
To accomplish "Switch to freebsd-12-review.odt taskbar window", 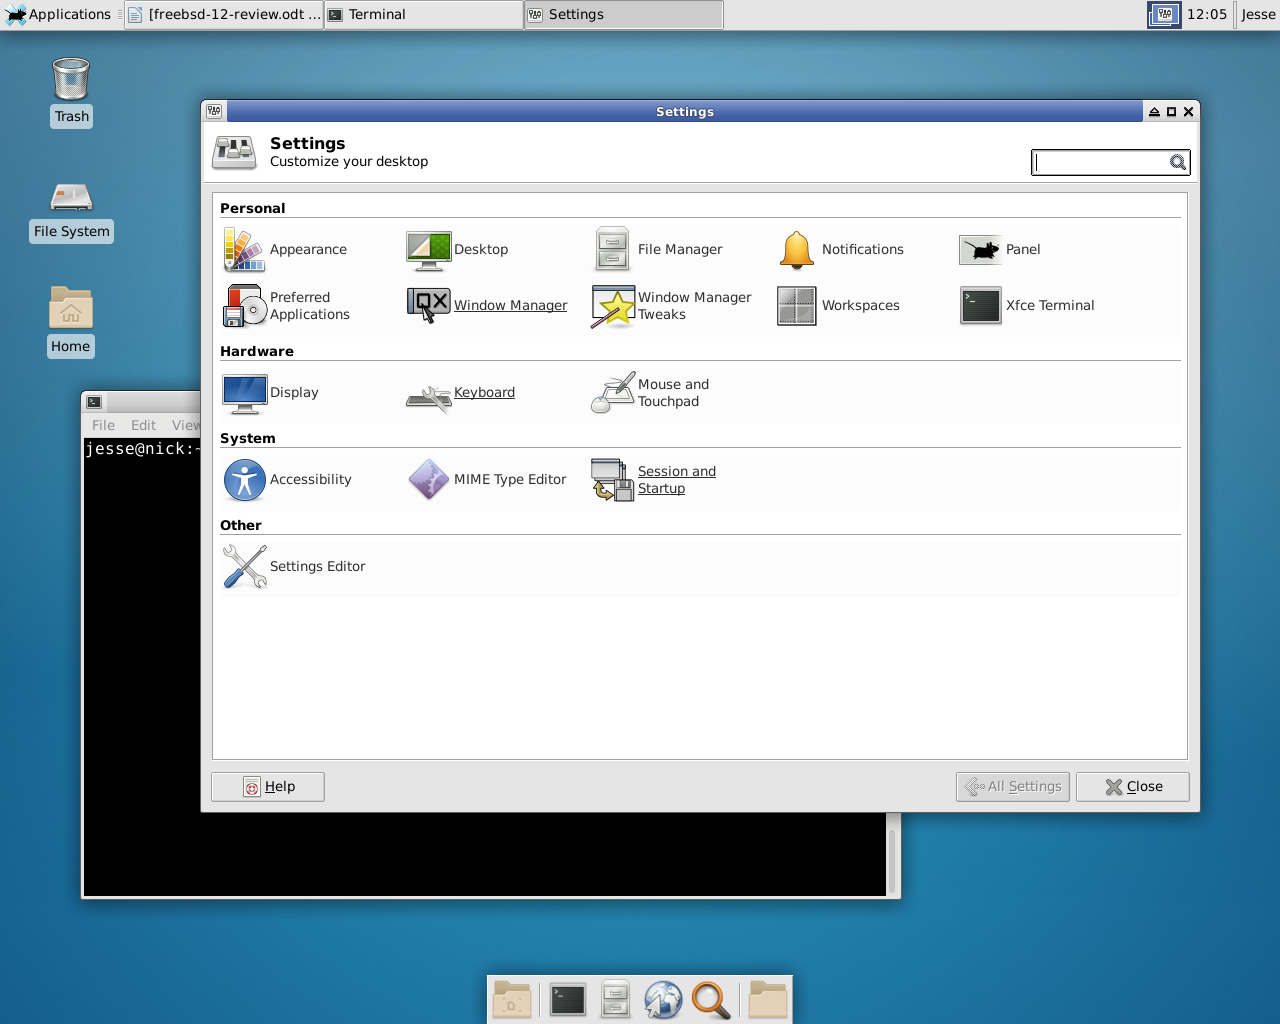I will pyautogui.click(x=224, y=14).
